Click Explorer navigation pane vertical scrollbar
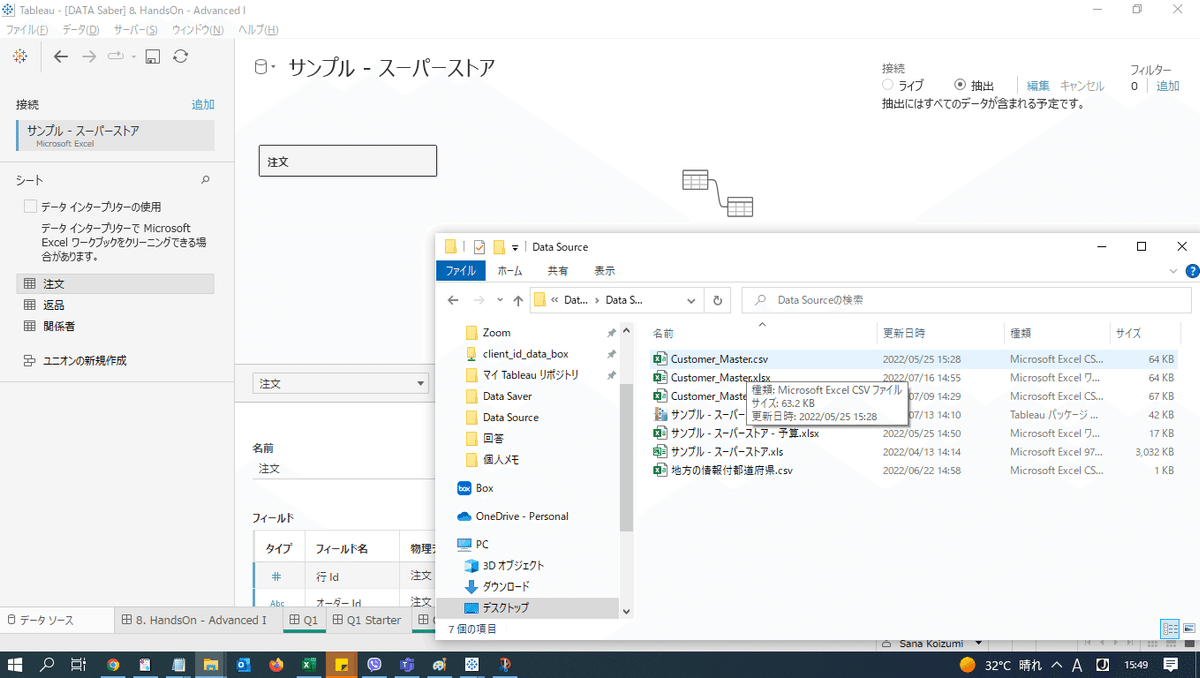The width and height of the screenshot is (1200, 678). (x=627, y=460)
